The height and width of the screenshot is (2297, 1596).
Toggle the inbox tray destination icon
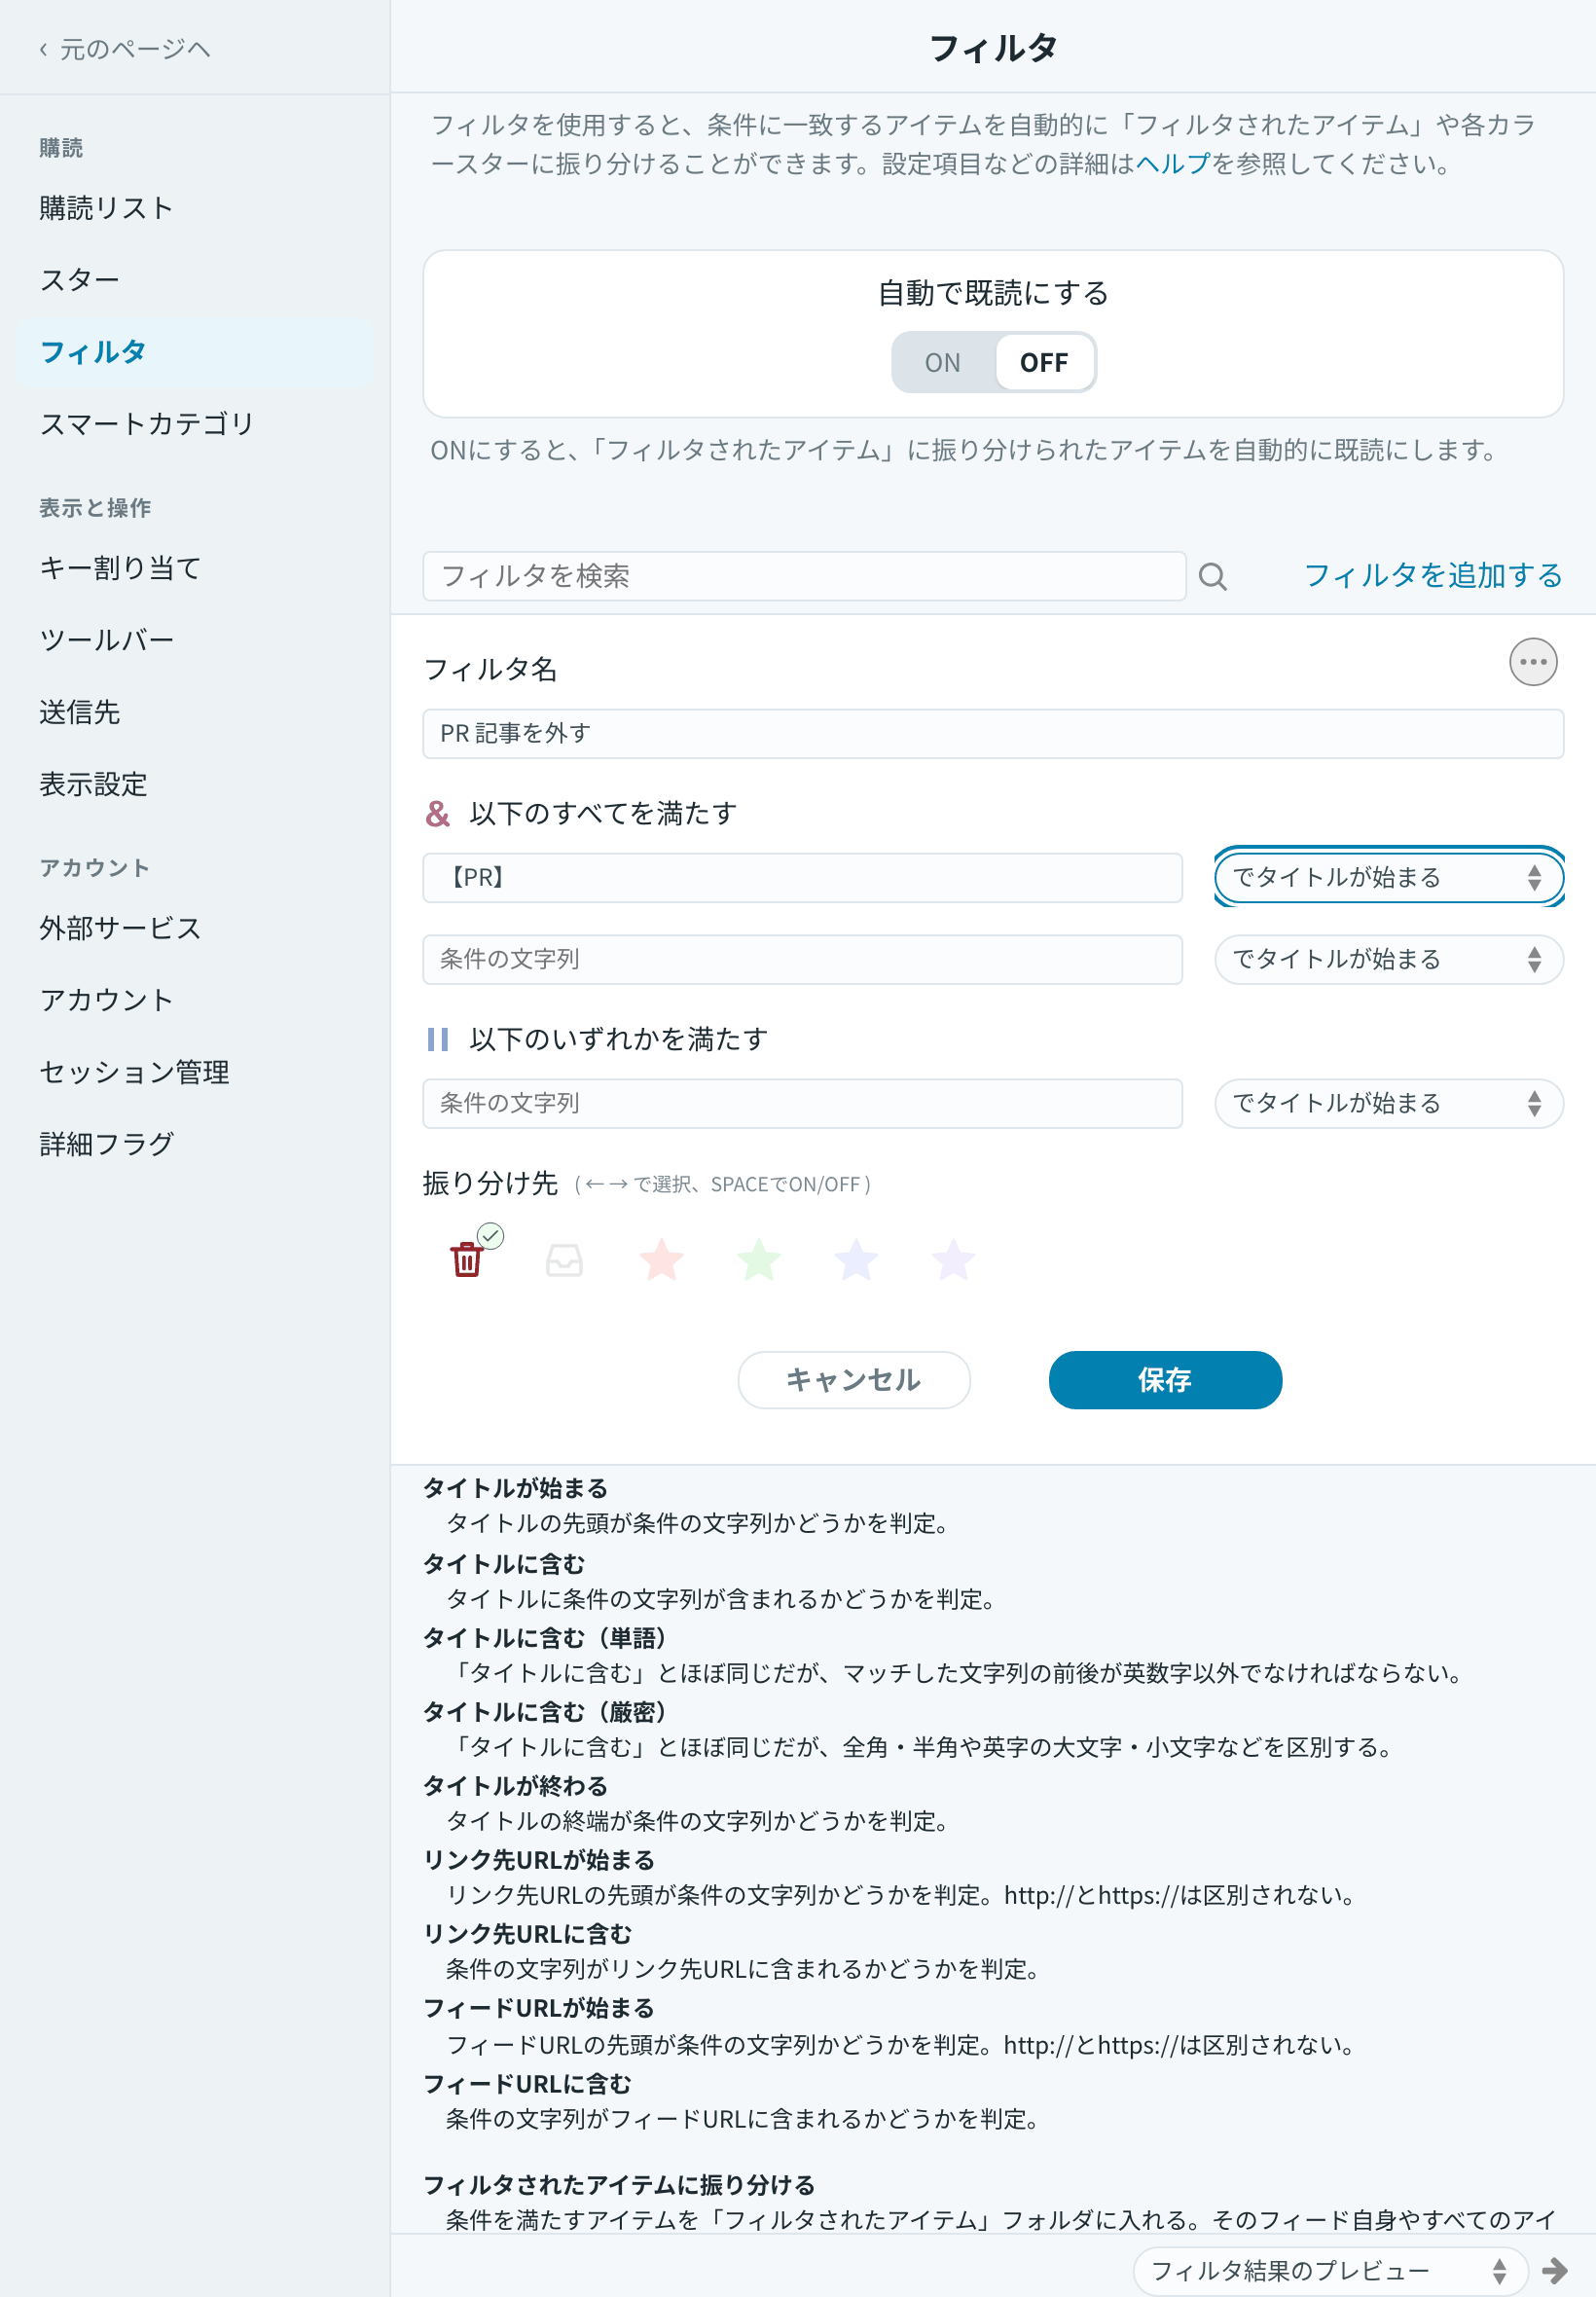[x=564, y=1260]
